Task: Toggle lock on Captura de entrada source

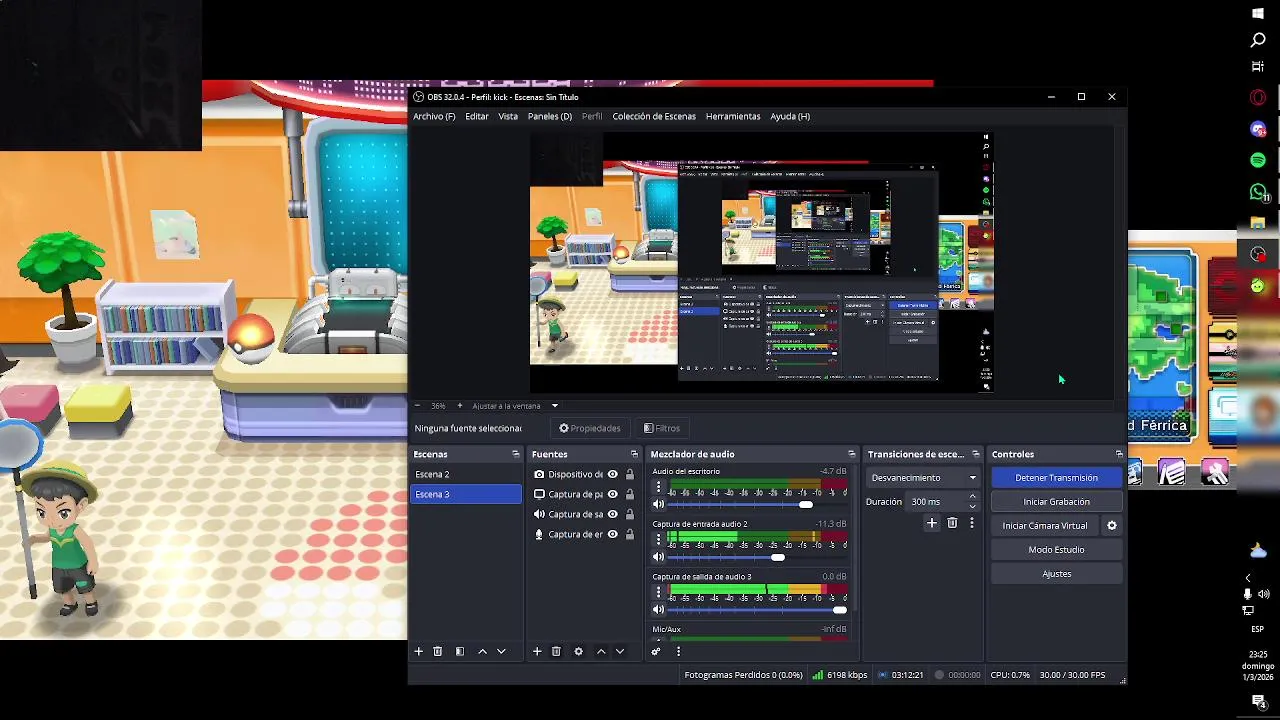Action: (x=630, y=534)
